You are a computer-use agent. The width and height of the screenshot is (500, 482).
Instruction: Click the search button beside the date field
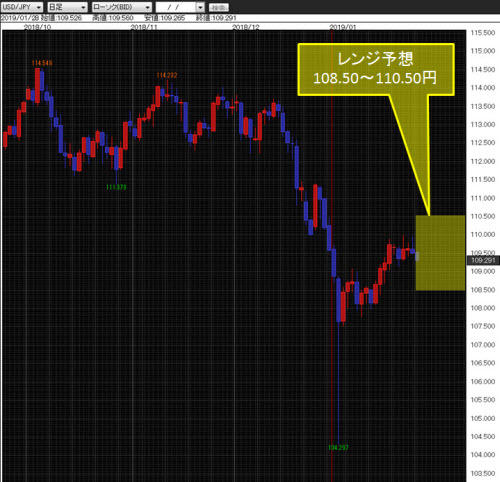click(x=219, y=7)
